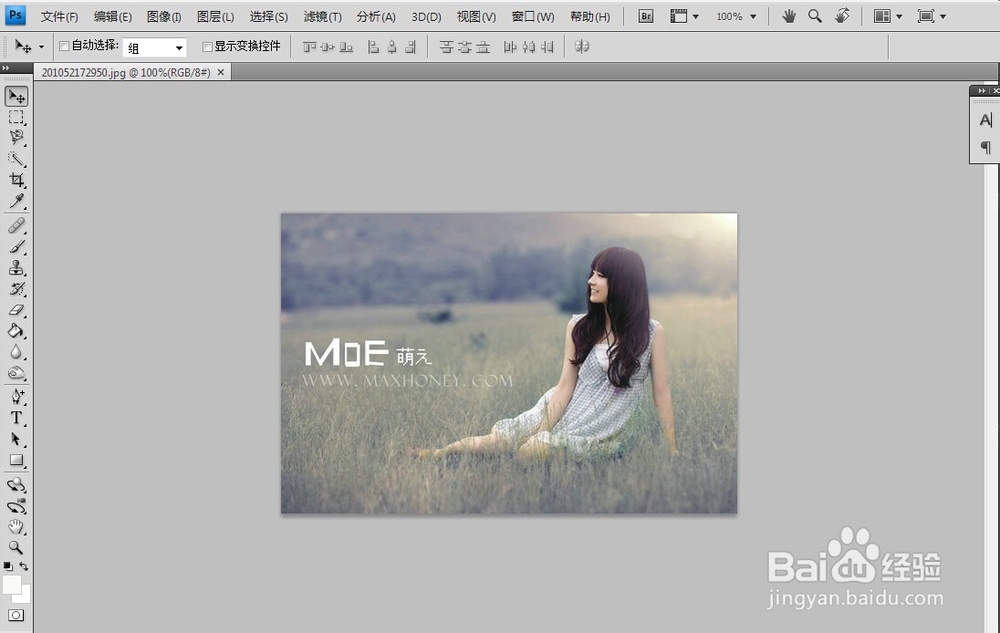The width and height of the screenshot is (1000, 633).
Task: Click the background color swatch
Action: tap(25, 597)
